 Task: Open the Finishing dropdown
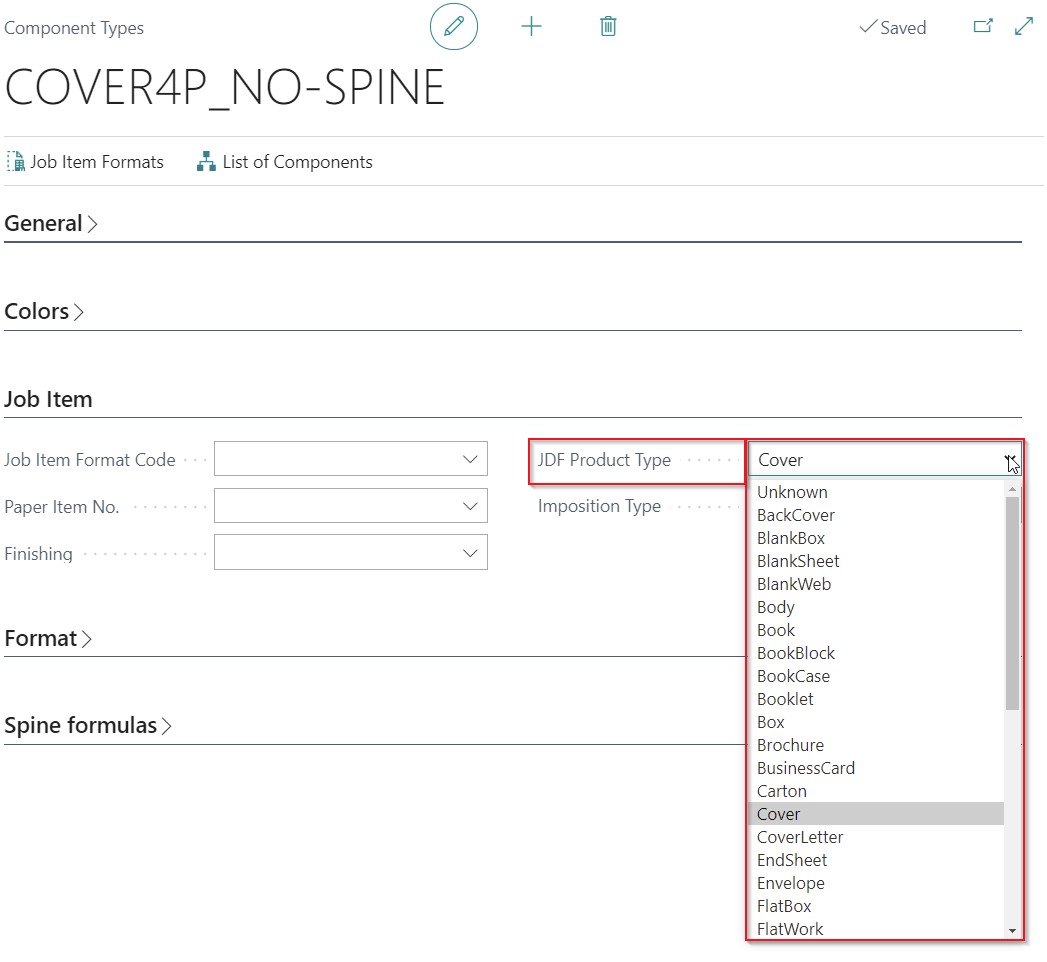(470, 553)
